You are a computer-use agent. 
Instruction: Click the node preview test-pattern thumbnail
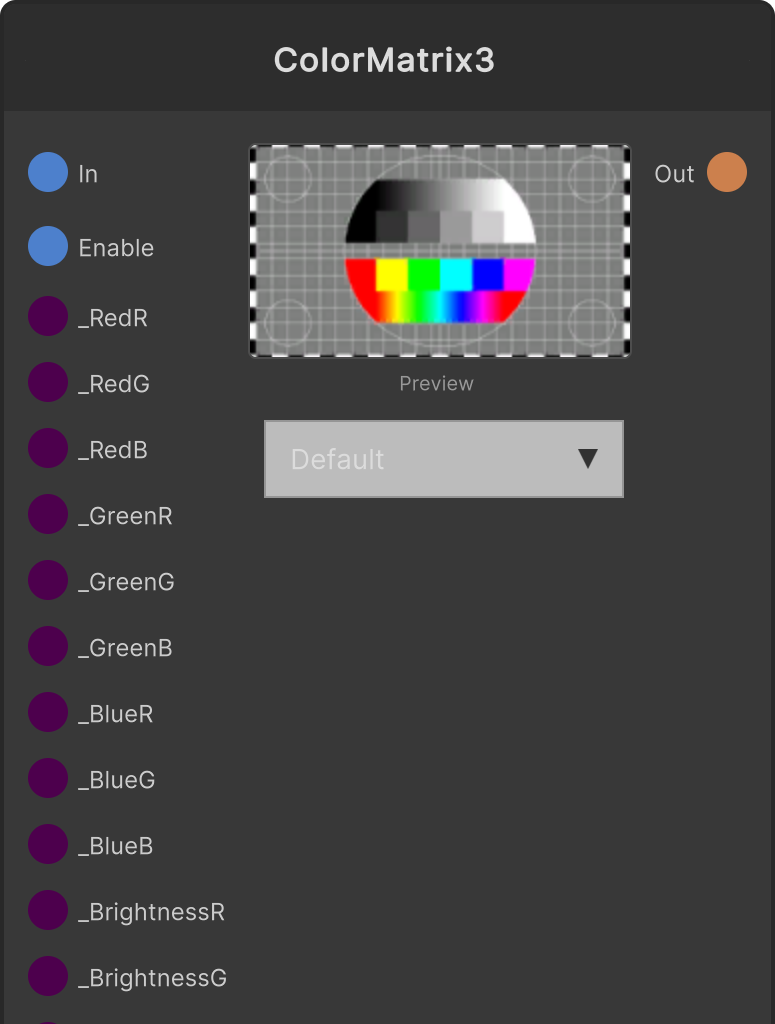pyautogui.click(x=440, y=251)
